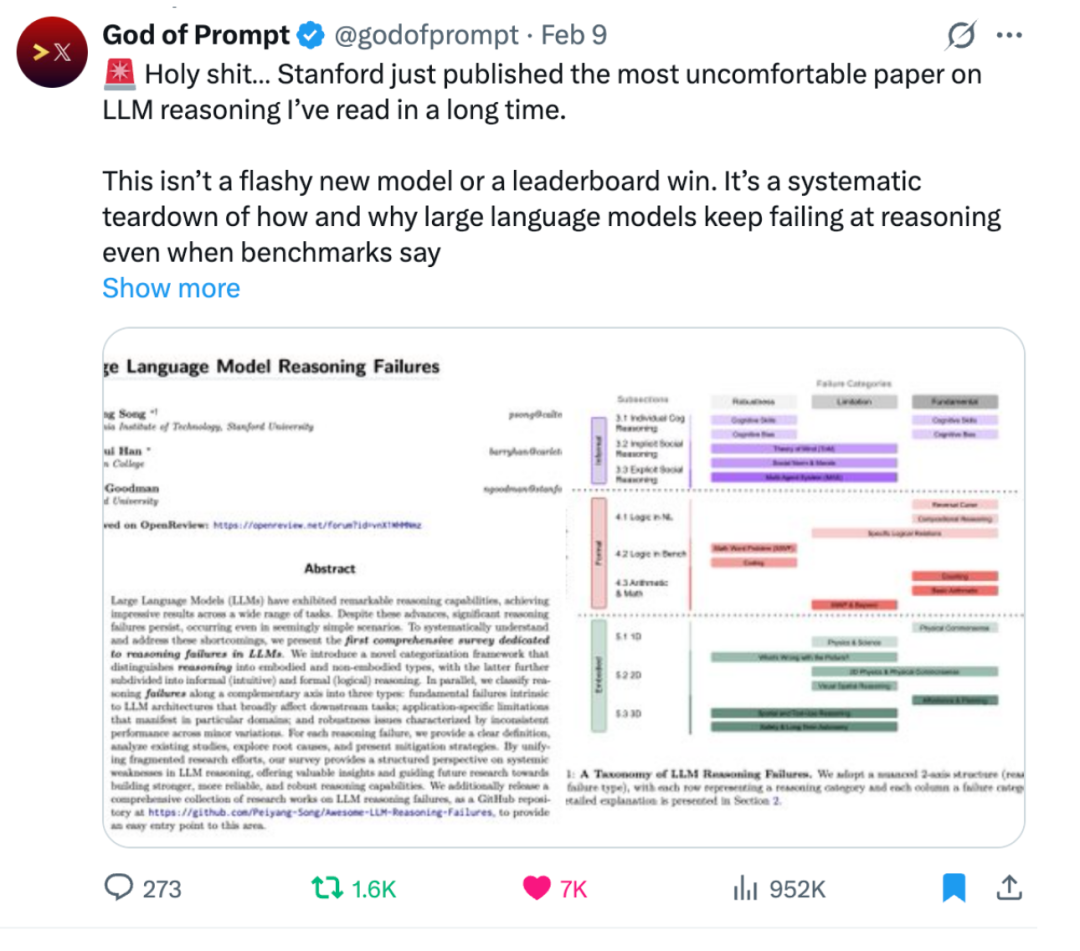This screenshot has height=951, width=1080.
Task: Open the attached paper image
Action: point(563,587)
